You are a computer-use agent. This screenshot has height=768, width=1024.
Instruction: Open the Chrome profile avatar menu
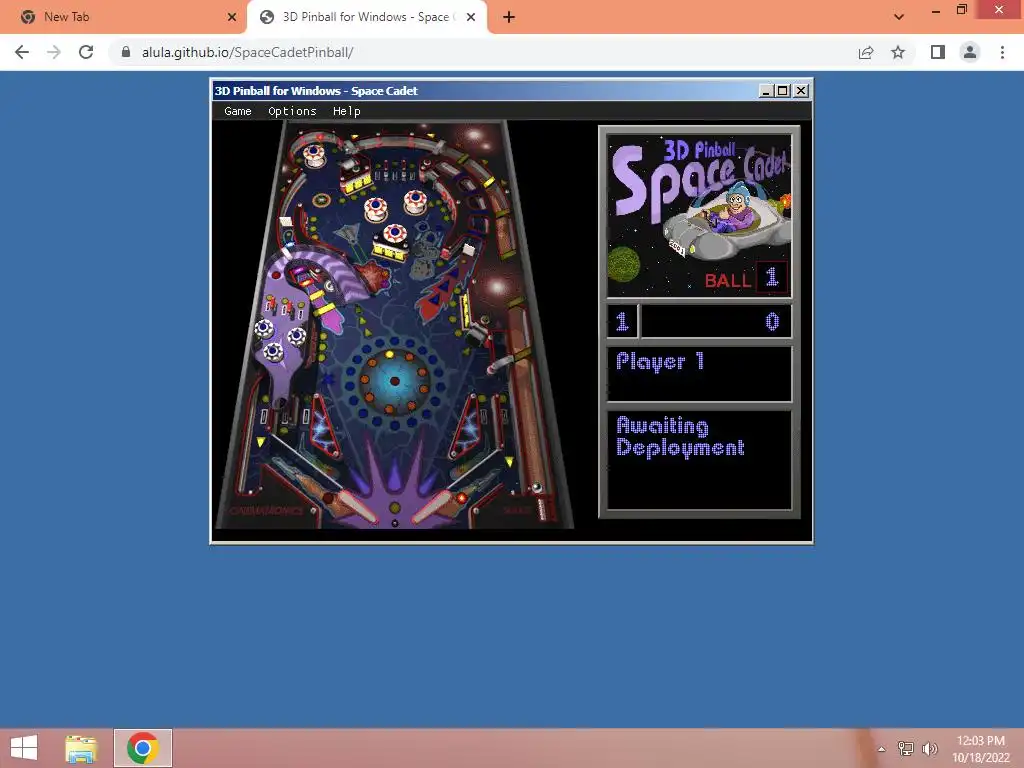click(970, 52)
